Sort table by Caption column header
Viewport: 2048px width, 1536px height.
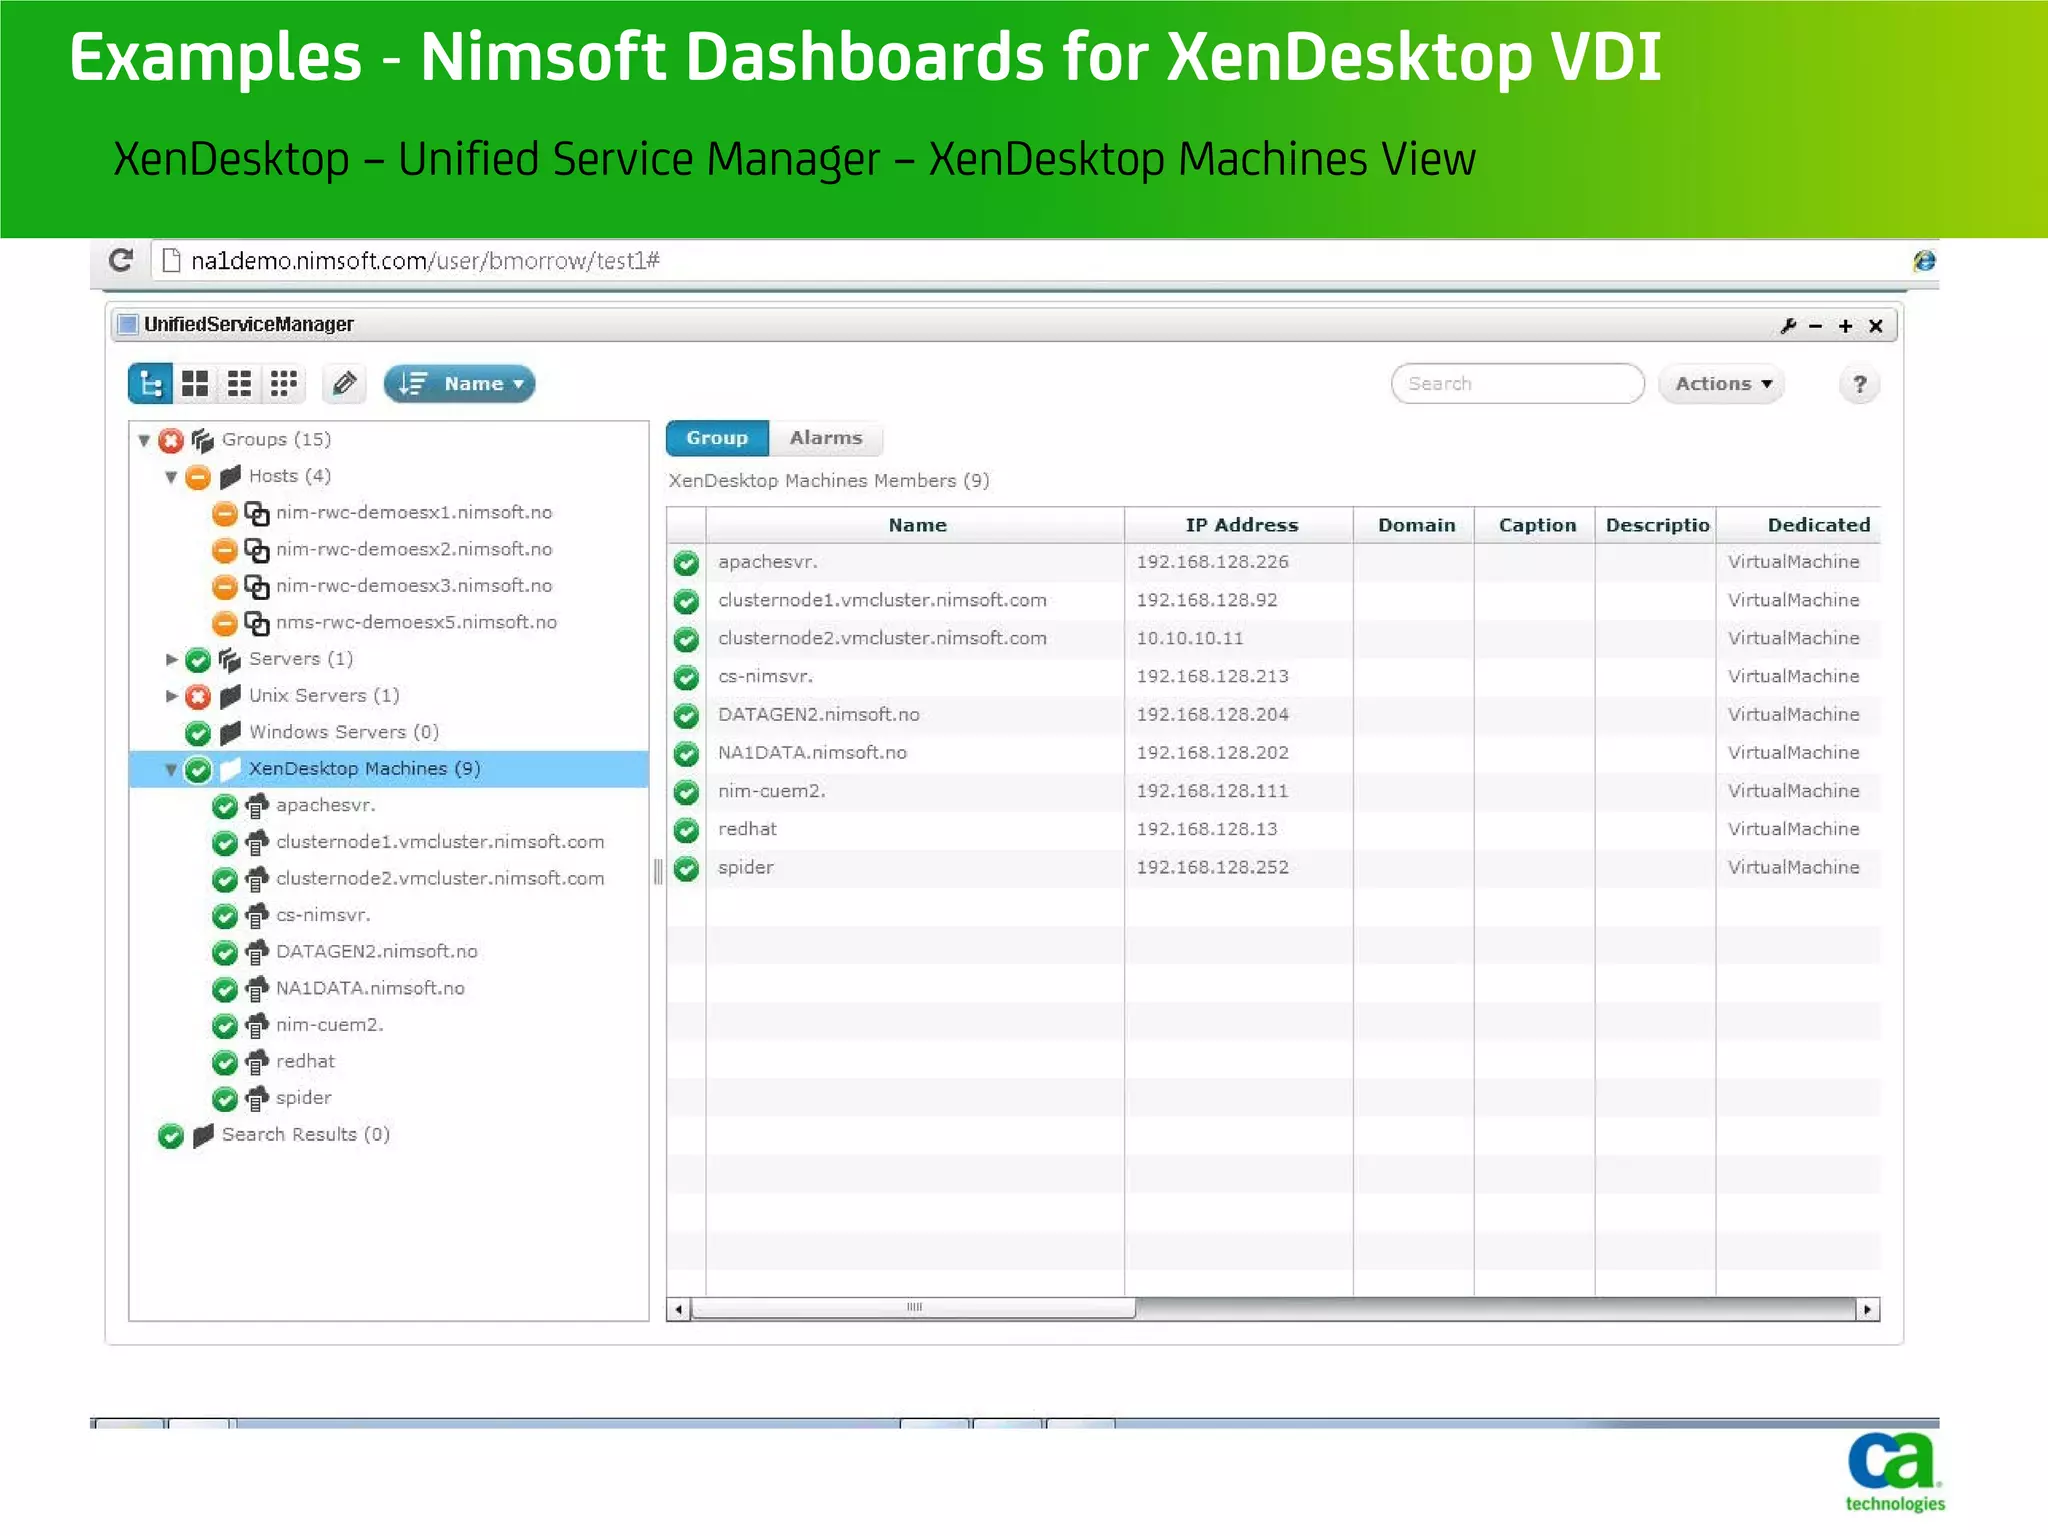(1536, 525)
